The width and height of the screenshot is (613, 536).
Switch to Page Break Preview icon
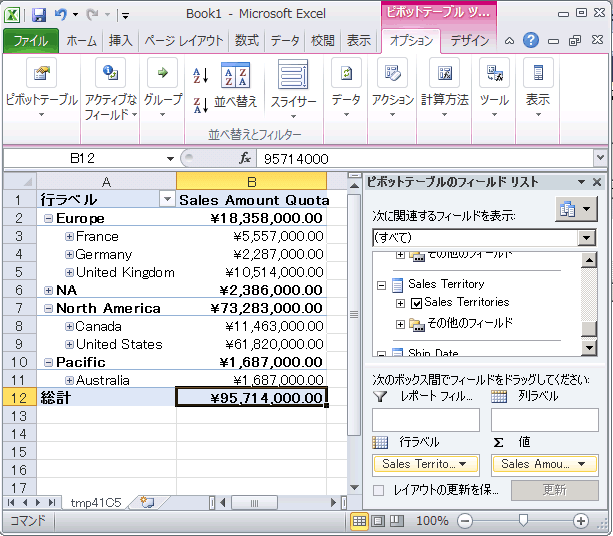pyautogui.click(x=396, y=521)
